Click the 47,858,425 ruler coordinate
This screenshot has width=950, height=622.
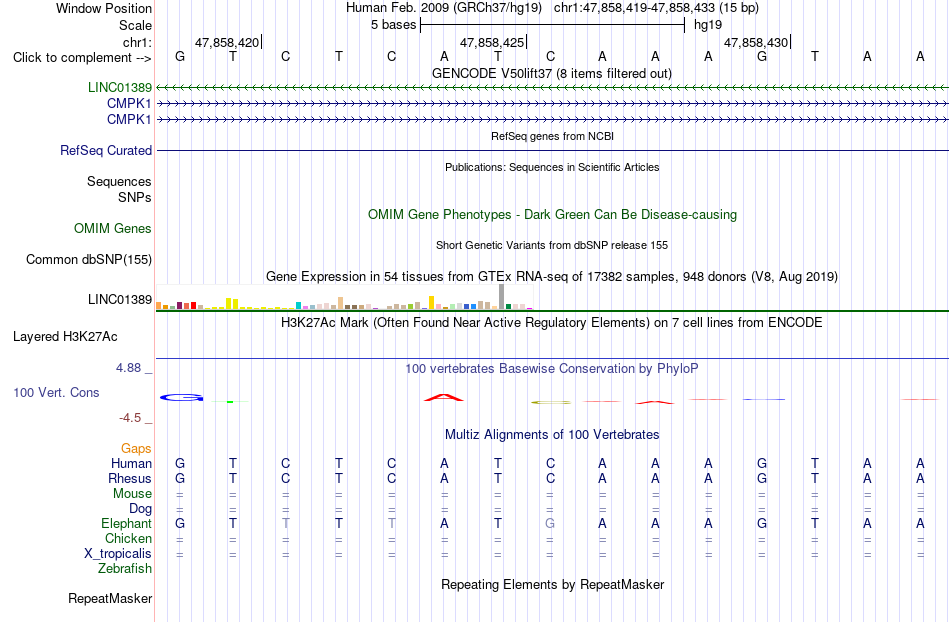point(492,42)
